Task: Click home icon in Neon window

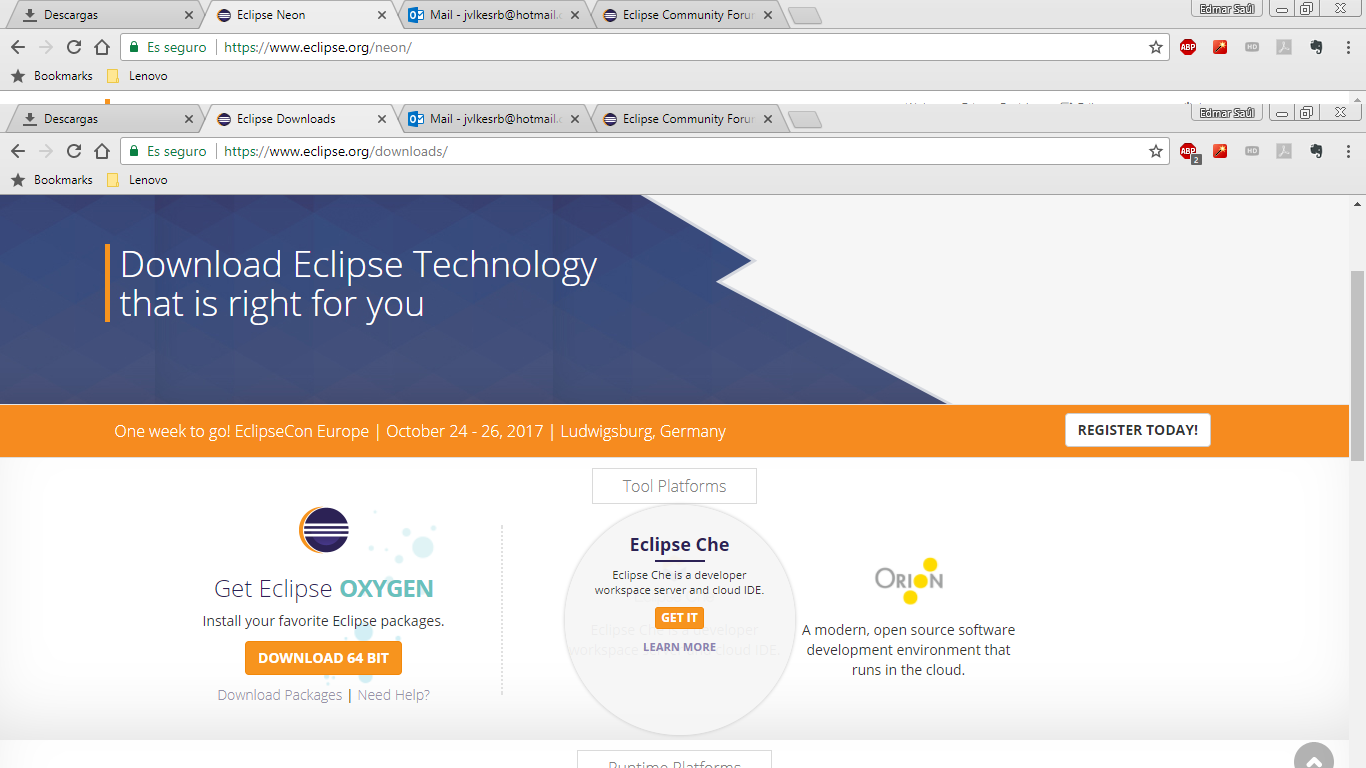Action: click(x=101, y=47)
